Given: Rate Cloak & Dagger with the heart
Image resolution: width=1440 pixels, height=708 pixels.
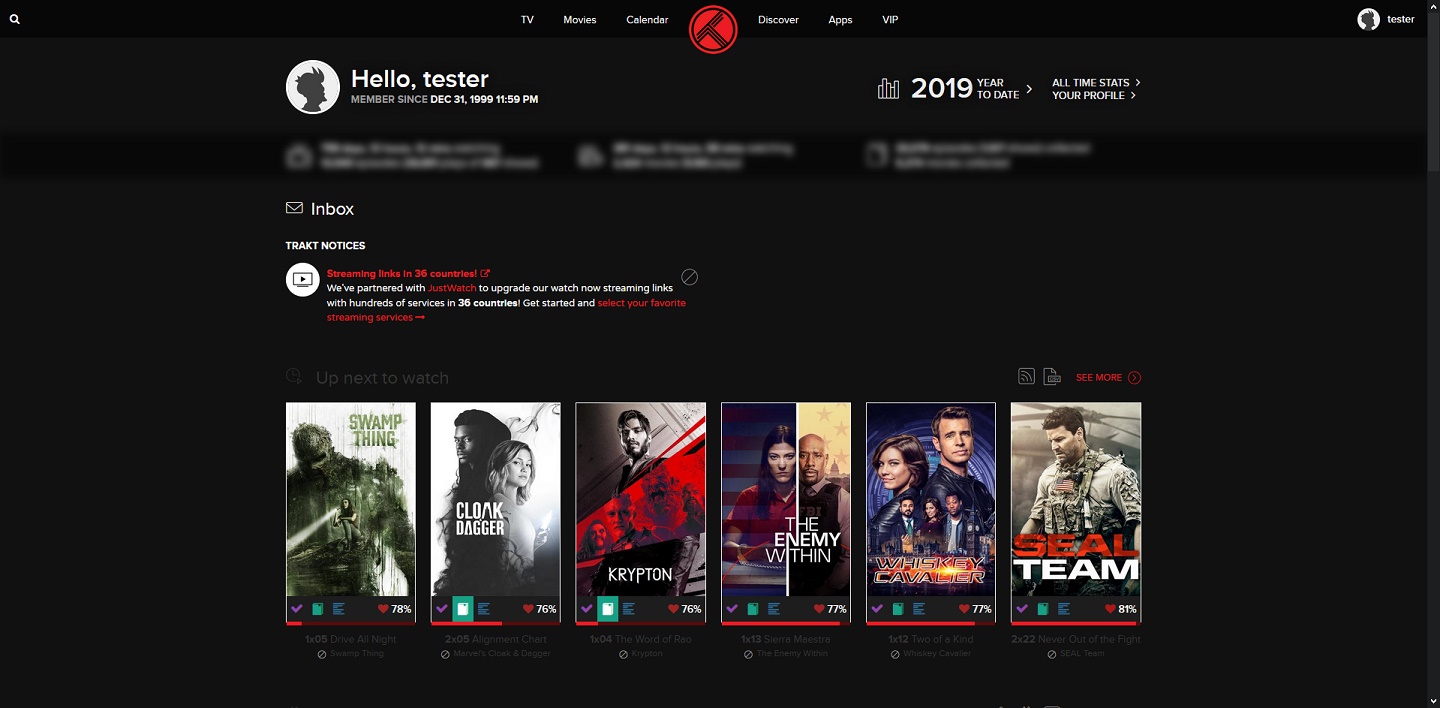Looking at the screenshot, I should tap(528, 608).
